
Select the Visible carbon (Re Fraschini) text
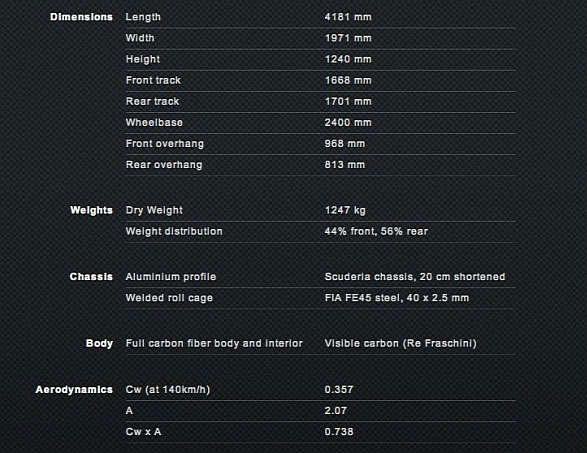(400, 343)
